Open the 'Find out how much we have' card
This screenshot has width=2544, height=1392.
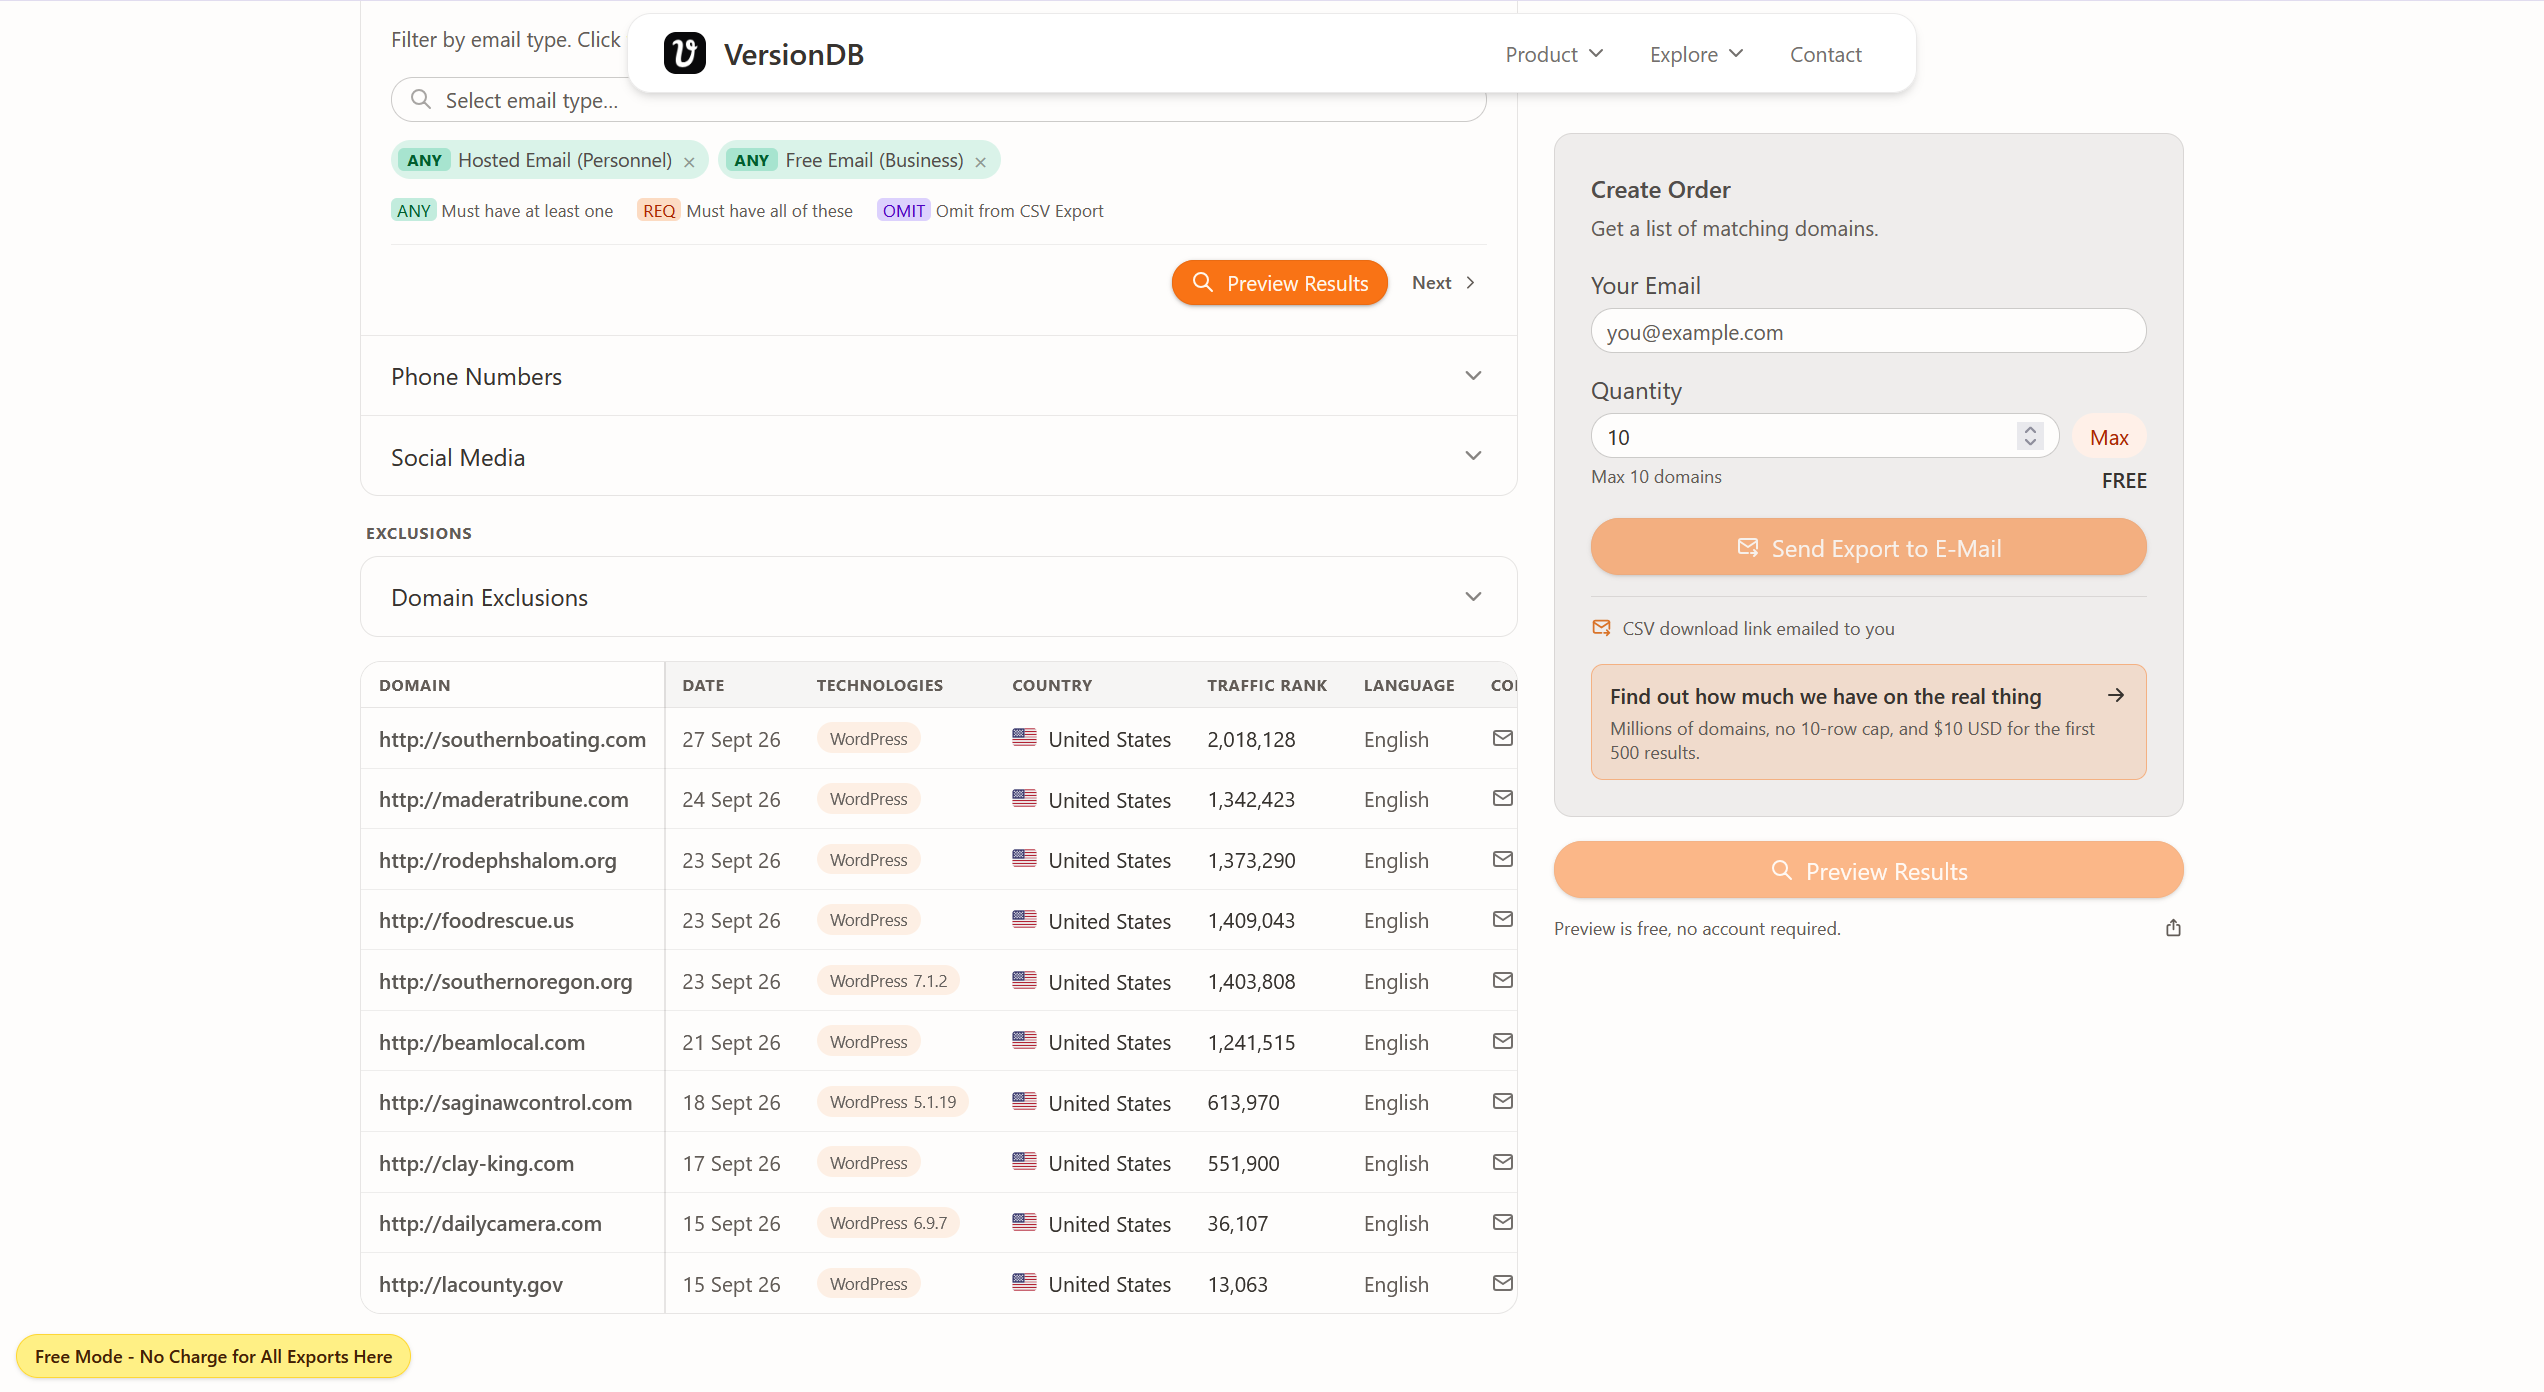click(1868, 722)
